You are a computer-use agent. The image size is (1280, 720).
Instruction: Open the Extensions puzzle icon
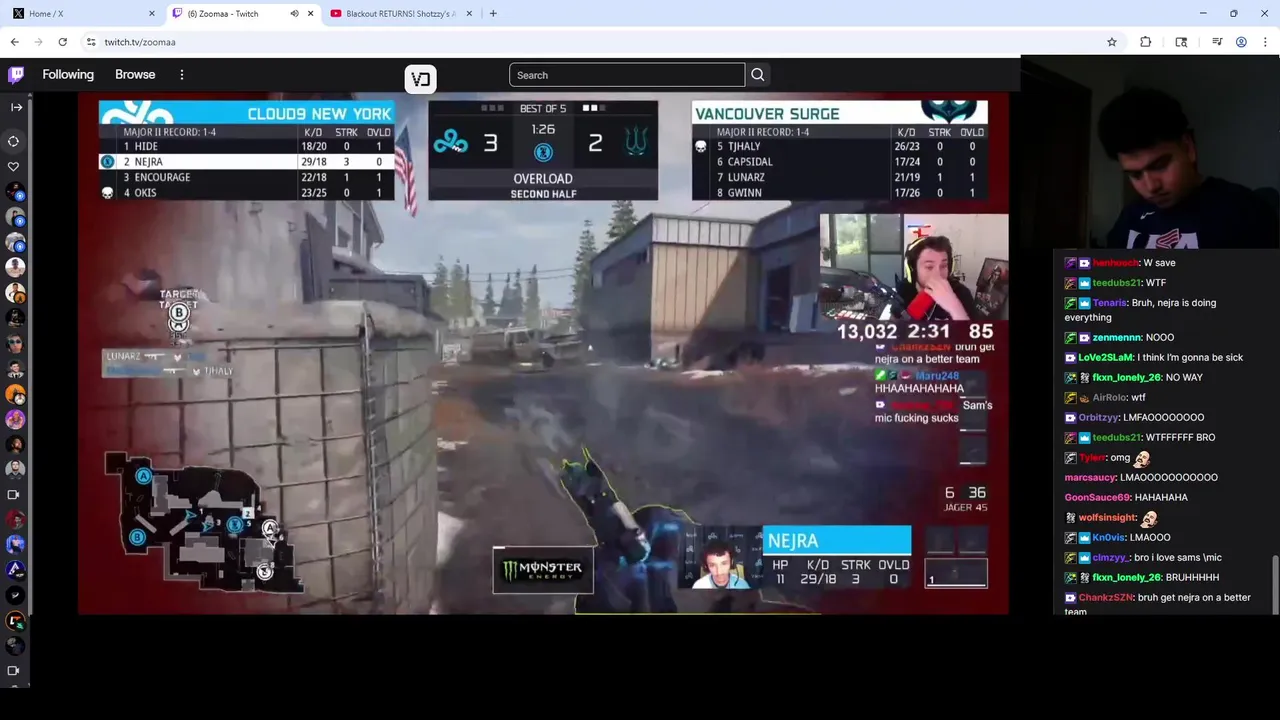[x=1145, y=42]
